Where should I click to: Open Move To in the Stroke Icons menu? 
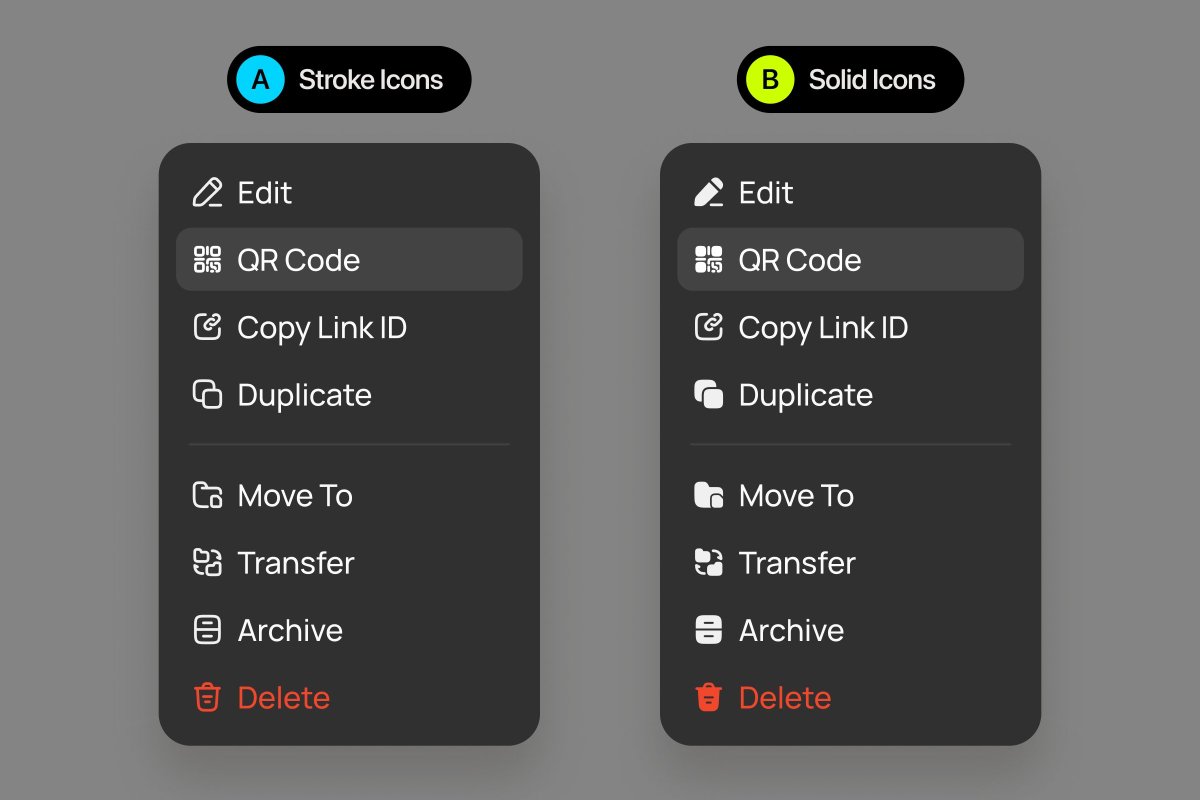point(349,496)
